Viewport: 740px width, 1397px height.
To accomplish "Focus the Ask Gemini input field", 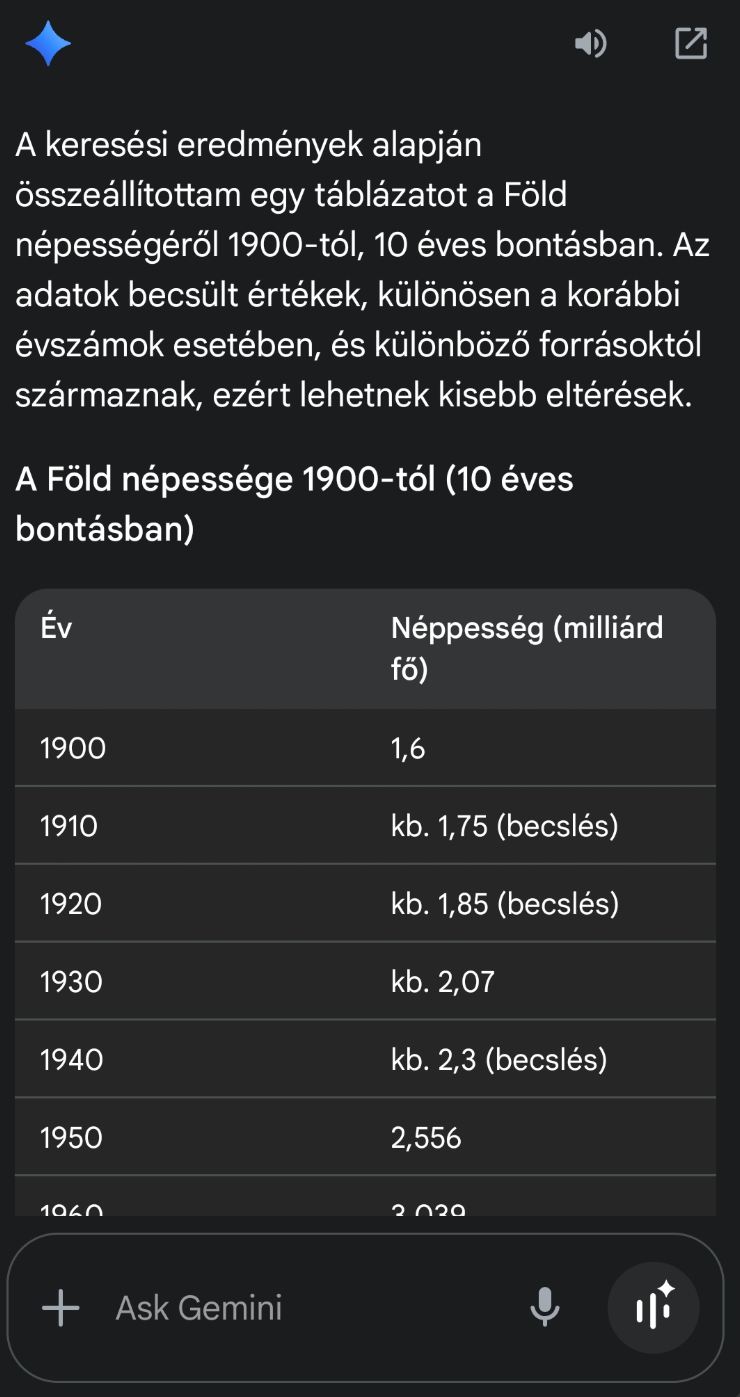I will click(x=300, y=1307).
